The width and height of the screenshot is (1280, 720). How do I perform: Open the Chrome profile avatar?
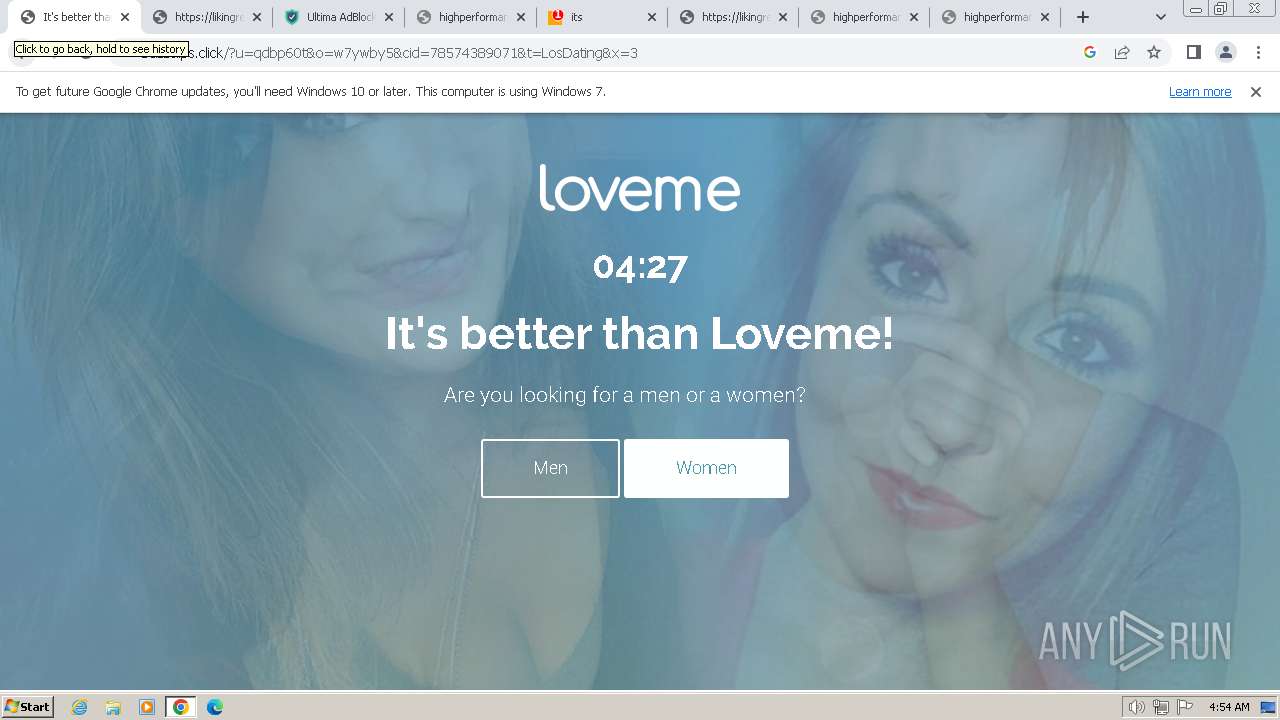point(1225,52)
